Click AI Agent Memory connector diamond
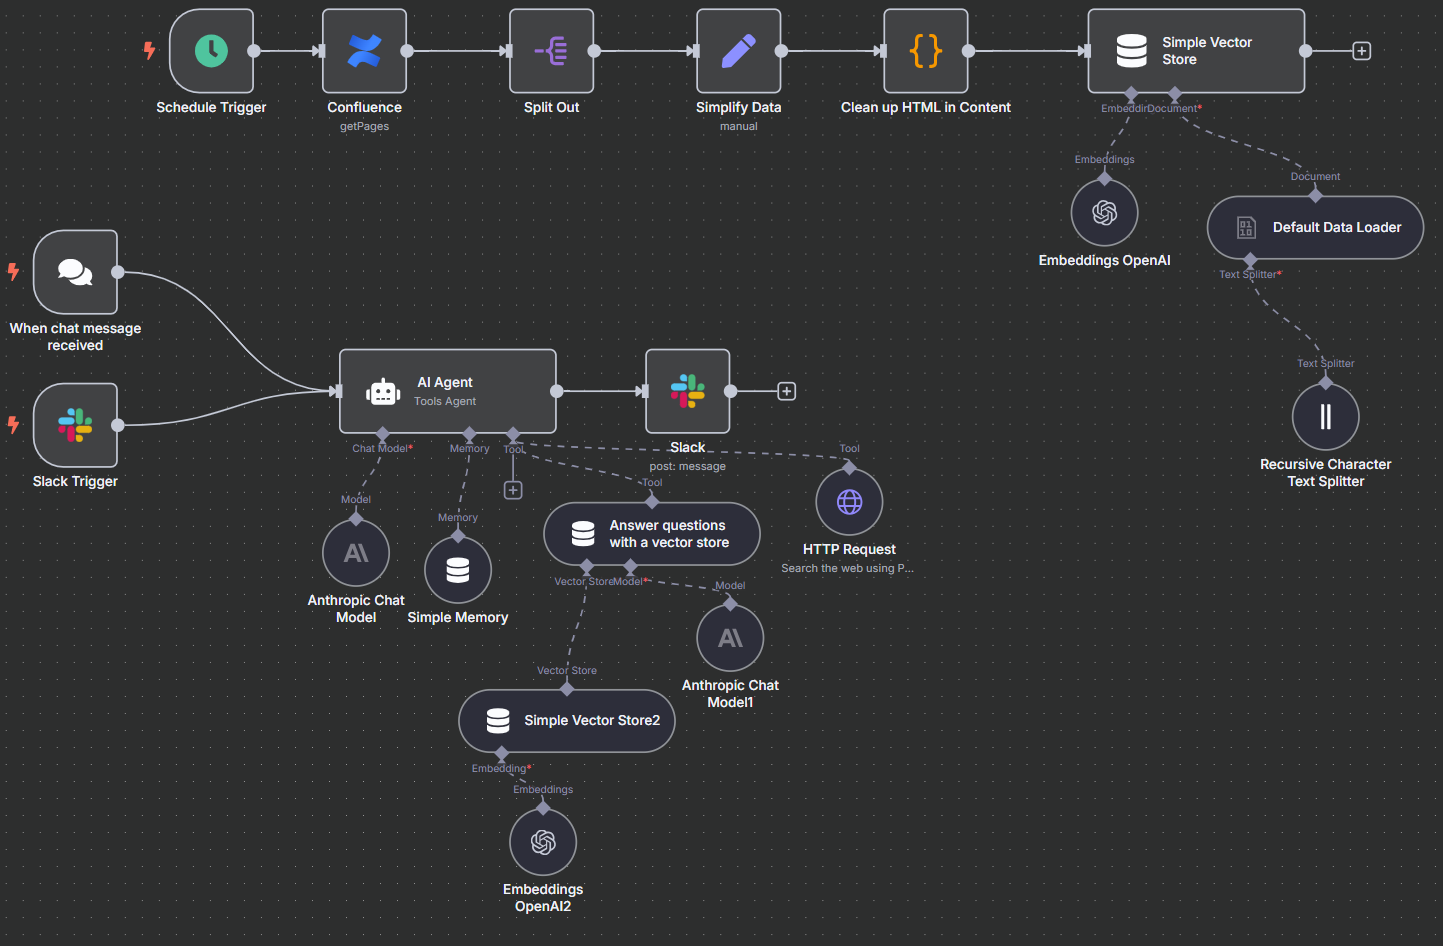This screenshot has height=946, width=1443. 469,434
